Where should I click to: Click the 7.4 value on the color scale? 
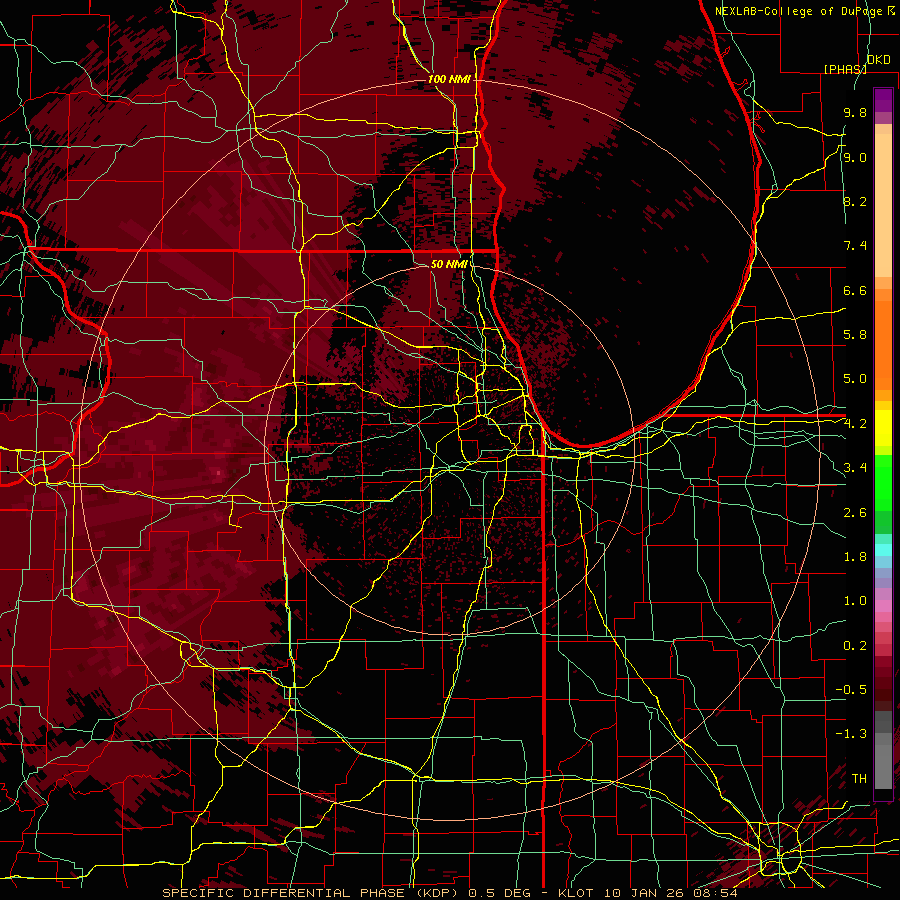coord(855,246)
